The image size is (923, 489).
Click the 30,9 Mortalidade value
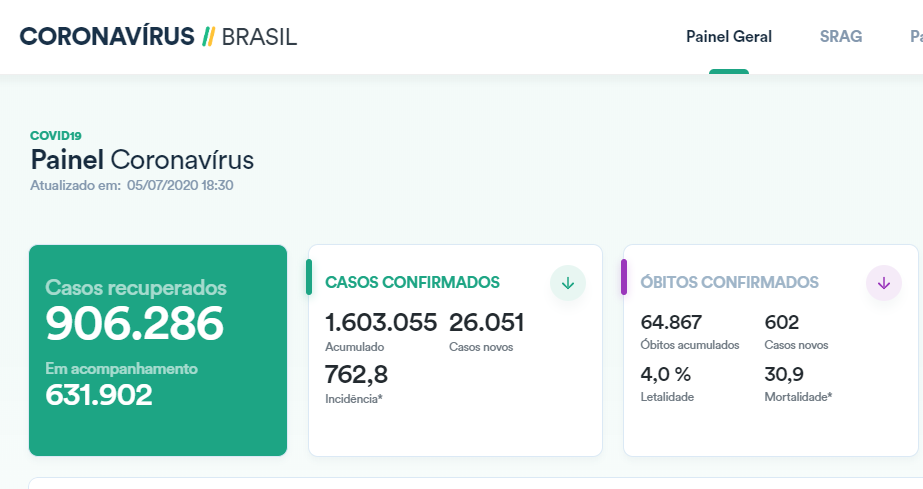point(784,375)
